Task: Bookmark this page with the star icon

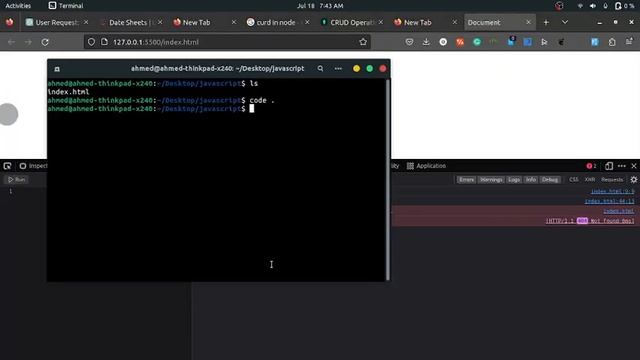Action: click(363, 42)
